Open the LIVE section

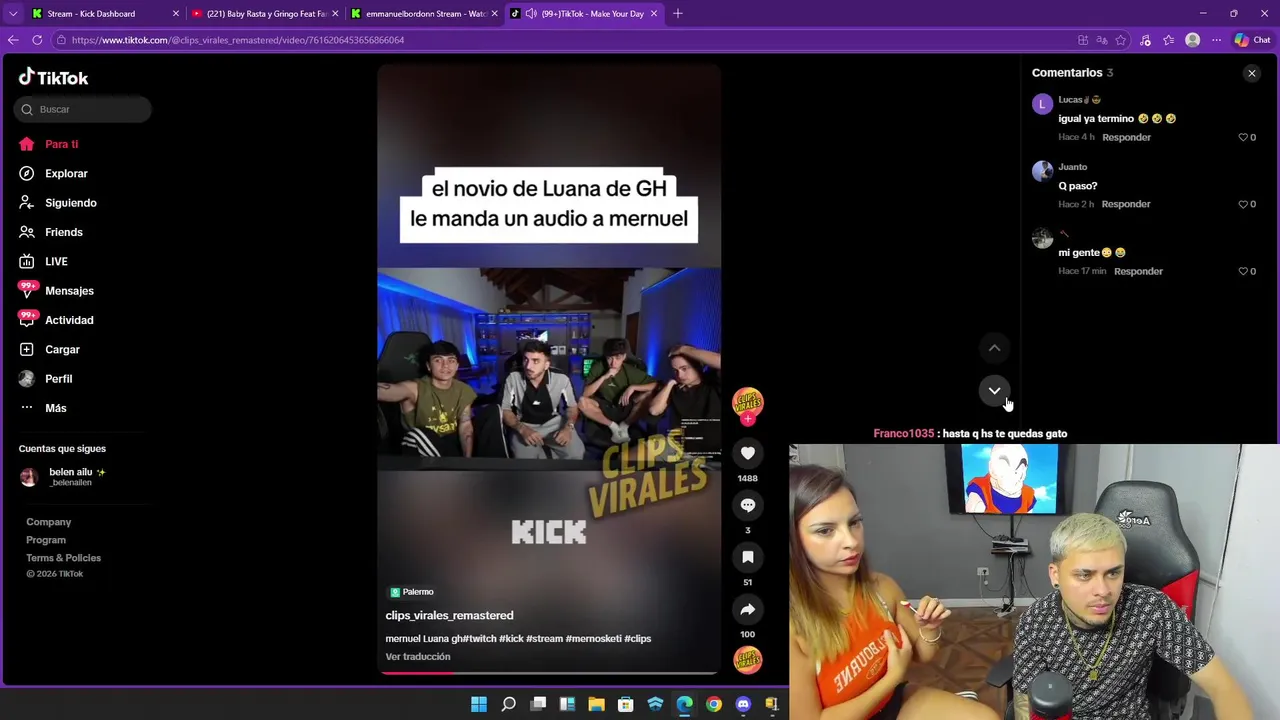click(56, 262)
